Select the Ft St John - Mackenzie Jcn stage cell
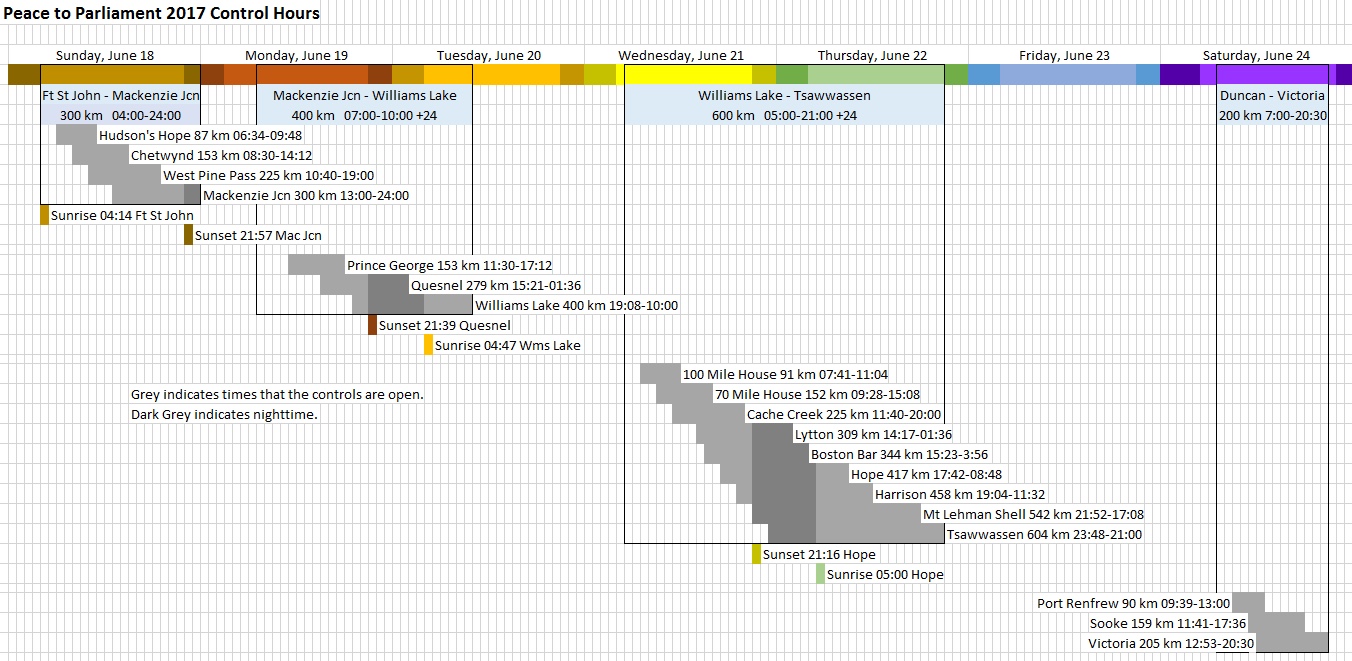Screen dimensions: 1352x661 coord(120,96)
